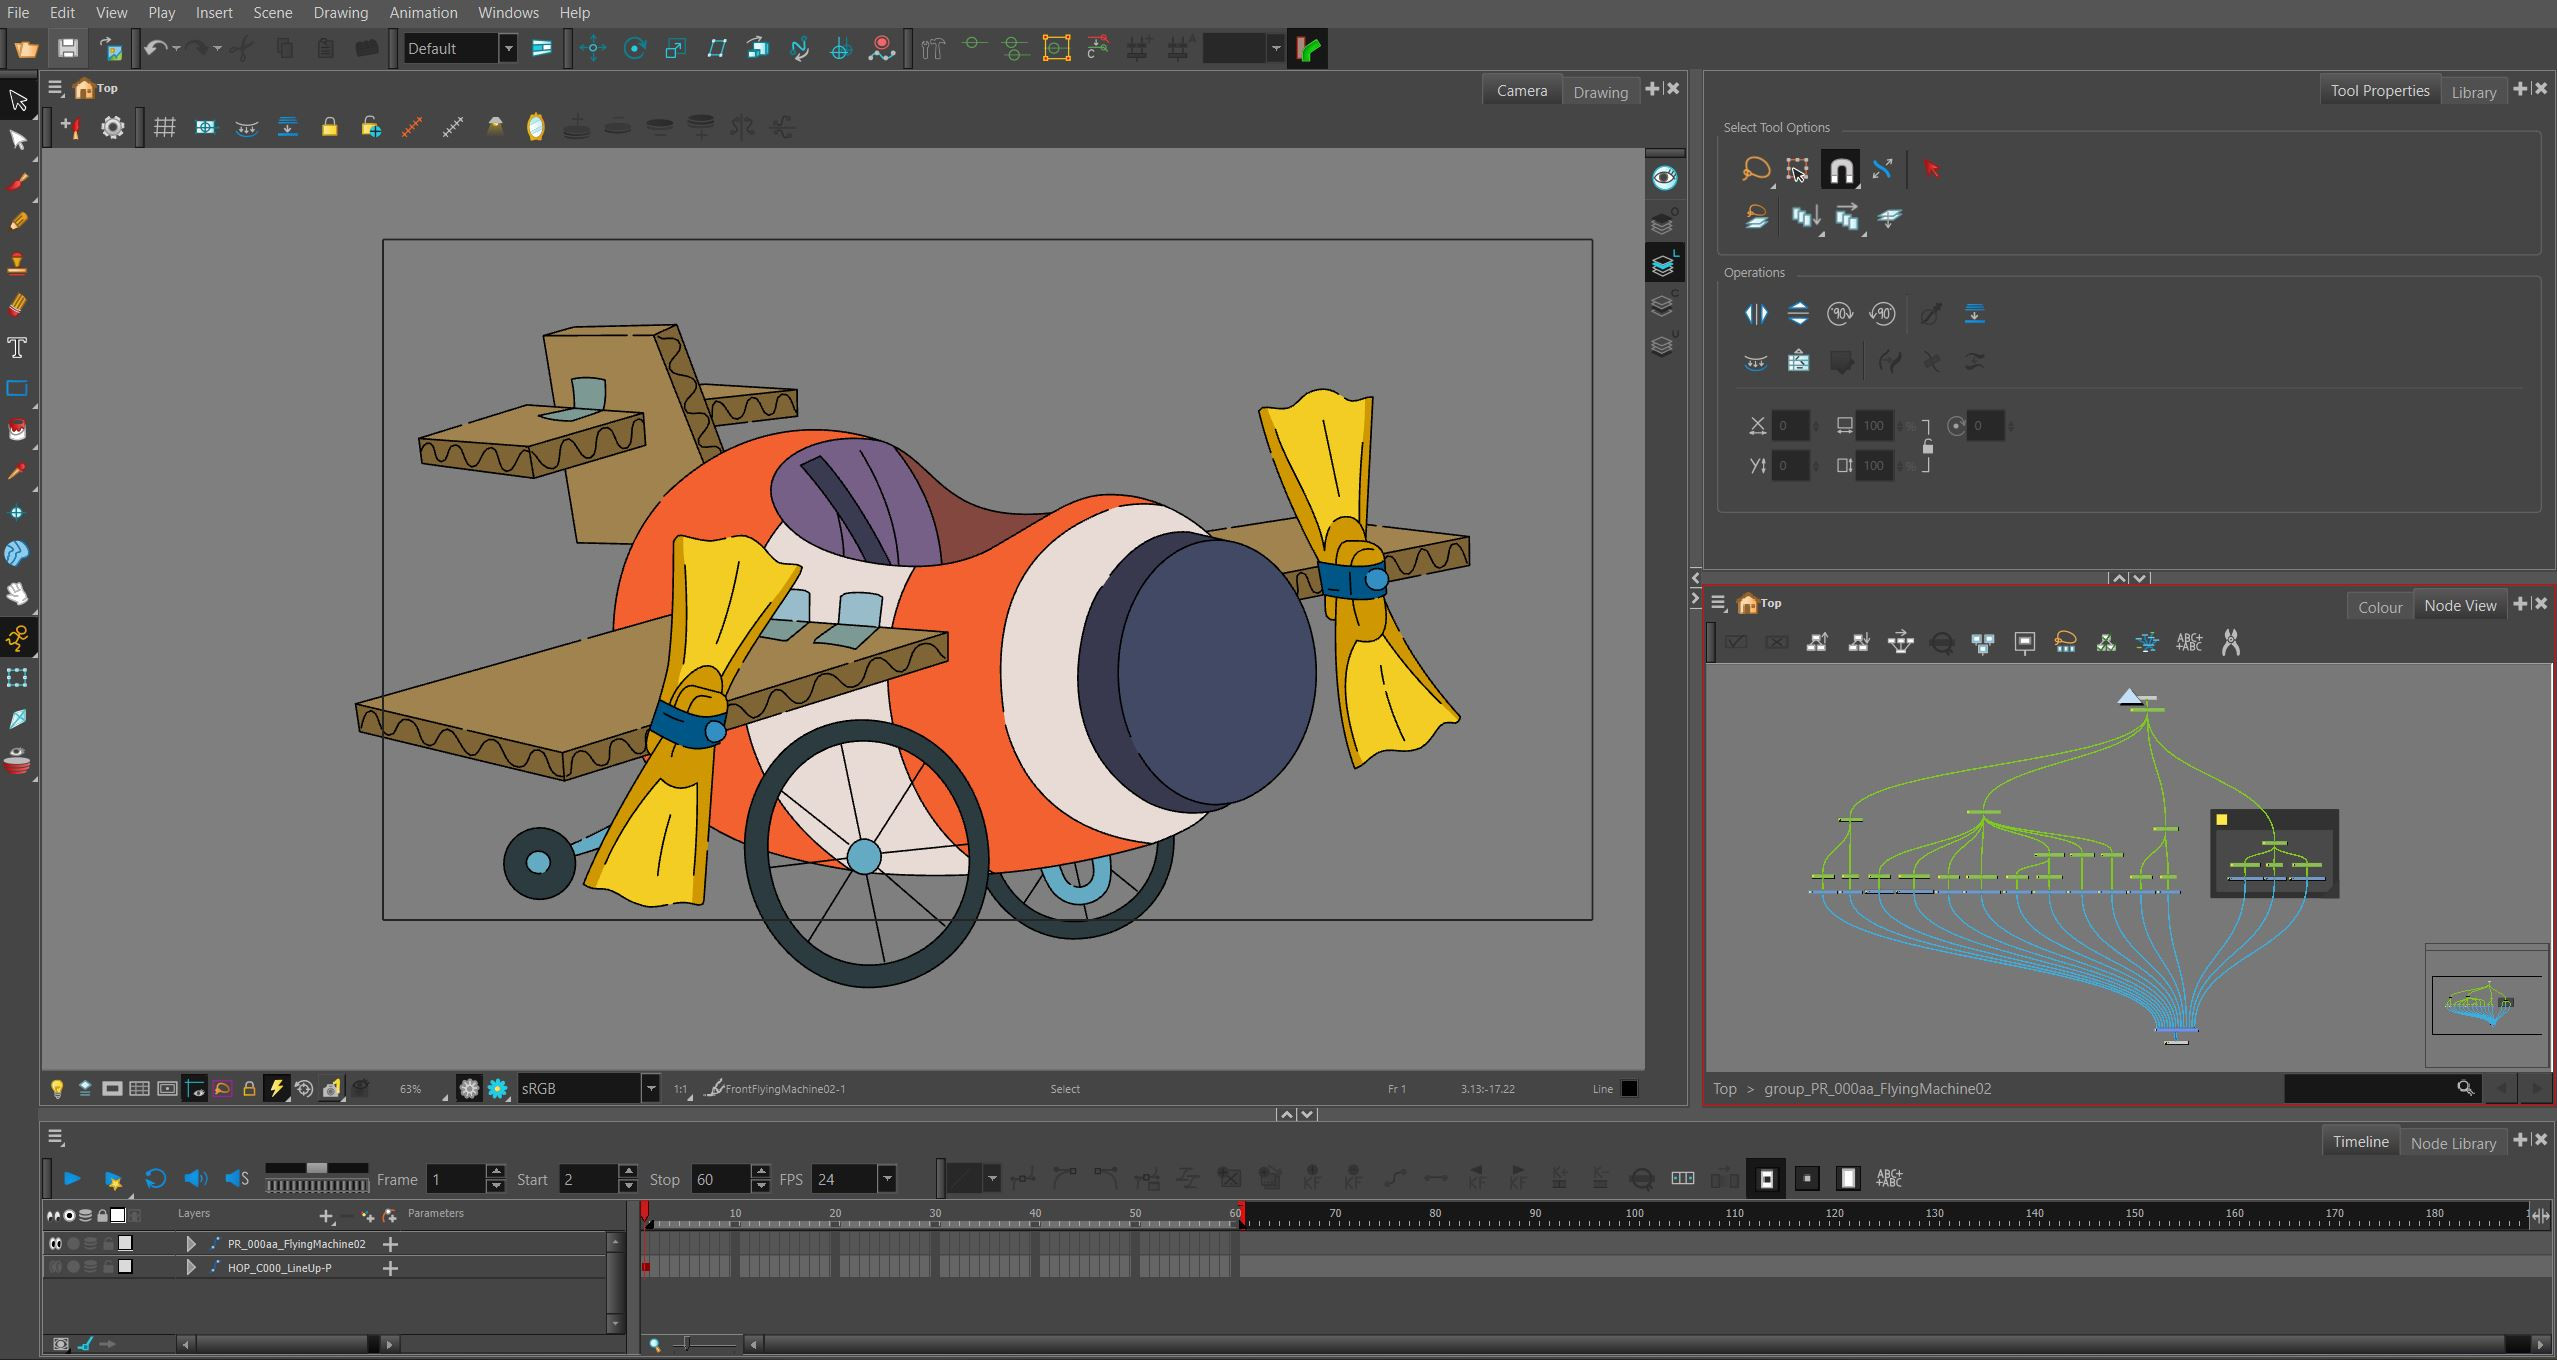The width and height of the screenshot is (2557, 1360).
Task: Switch to the Drawing tab
Action: click(1600, 92)
